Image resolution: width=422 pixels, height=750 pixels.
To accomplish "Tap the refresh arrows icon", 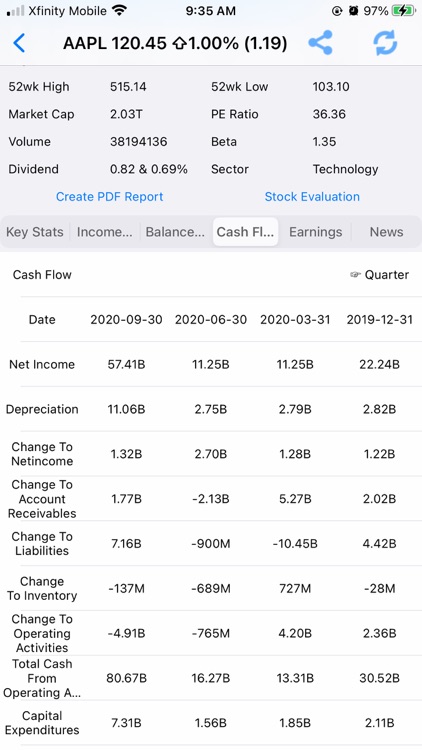I will pos(385,43).
